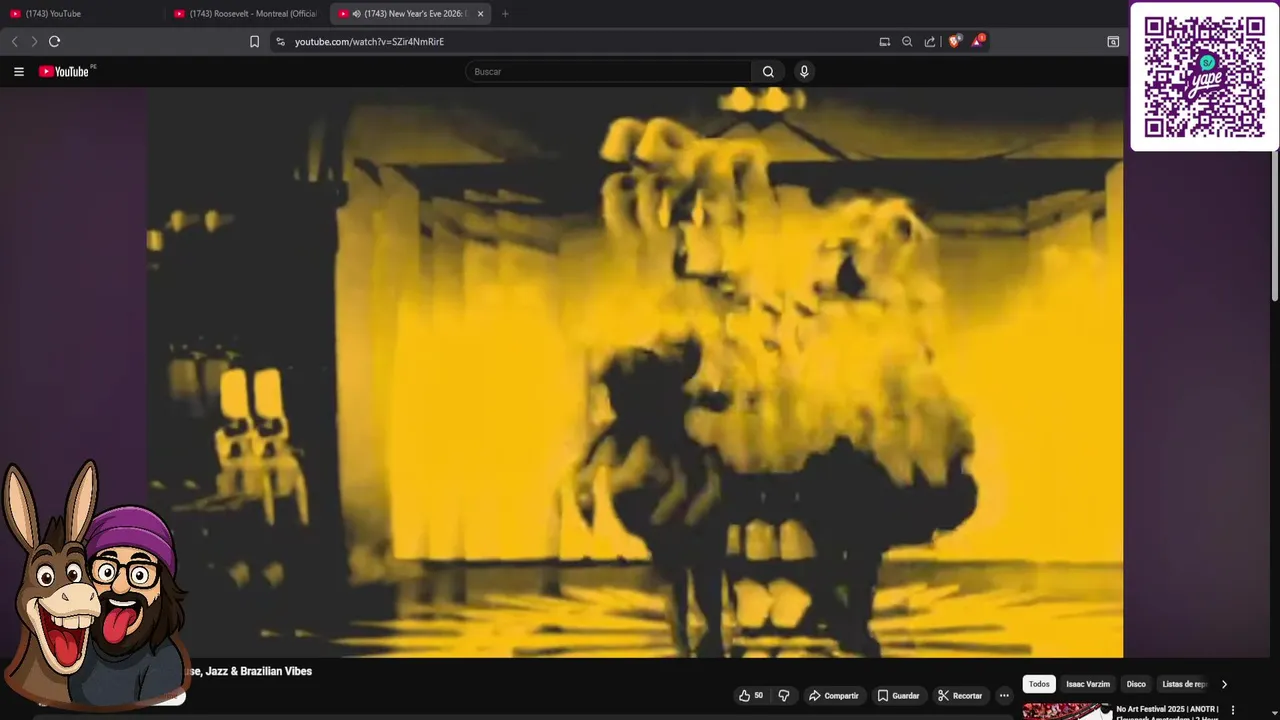Go to the YouTube home logo
Screen dimensions: 1280x720
(x=66, y=71)
